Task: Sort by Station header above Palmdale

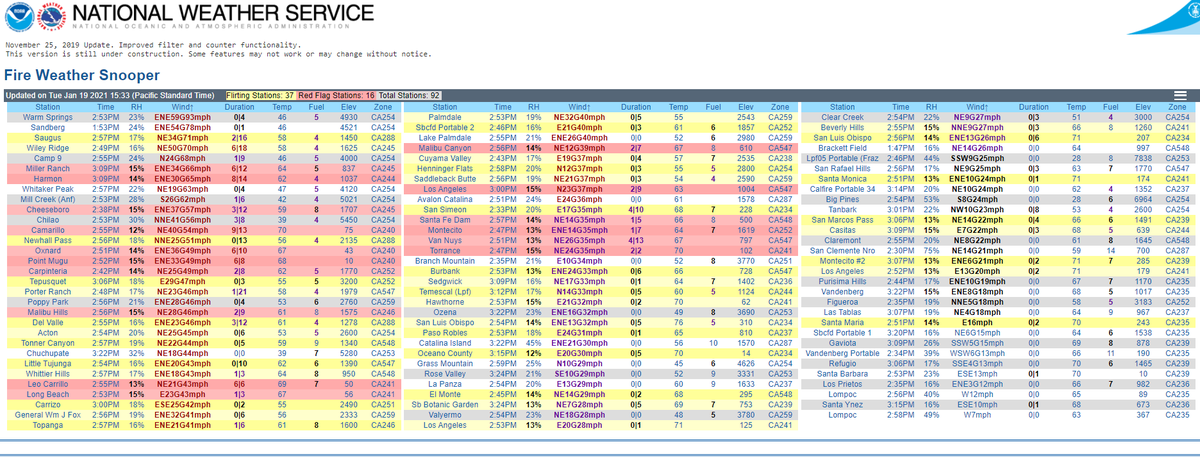Action: tap(446, 106)
